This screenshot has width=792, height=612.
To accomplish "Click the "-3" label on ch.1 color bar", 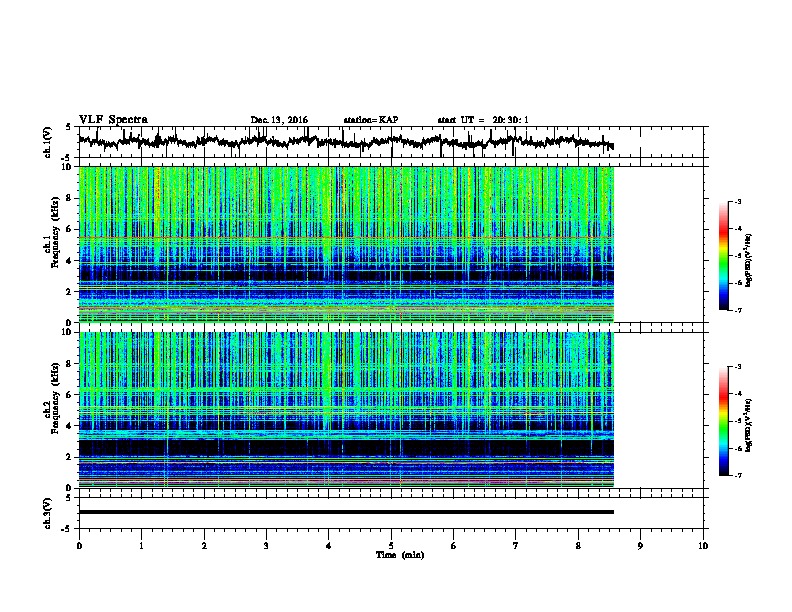I will tap(738, 201).
